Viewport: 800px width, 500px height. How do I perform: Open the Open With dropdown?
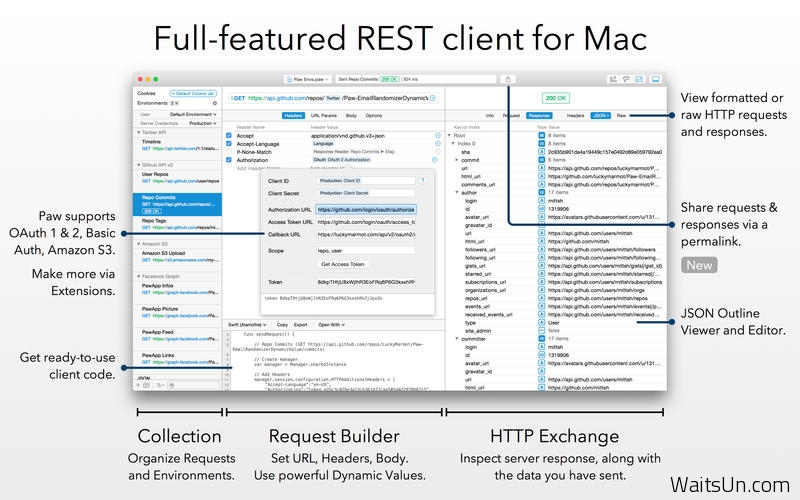[x=332, y=324]
